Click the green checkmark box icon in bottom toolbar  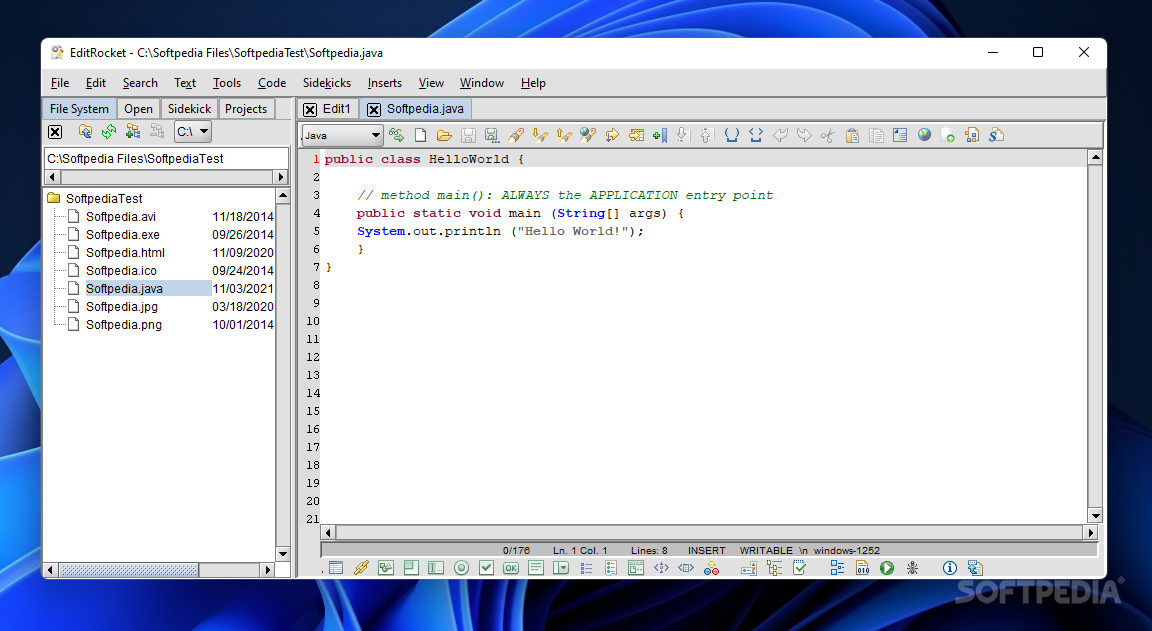click(x=486, y=568)
